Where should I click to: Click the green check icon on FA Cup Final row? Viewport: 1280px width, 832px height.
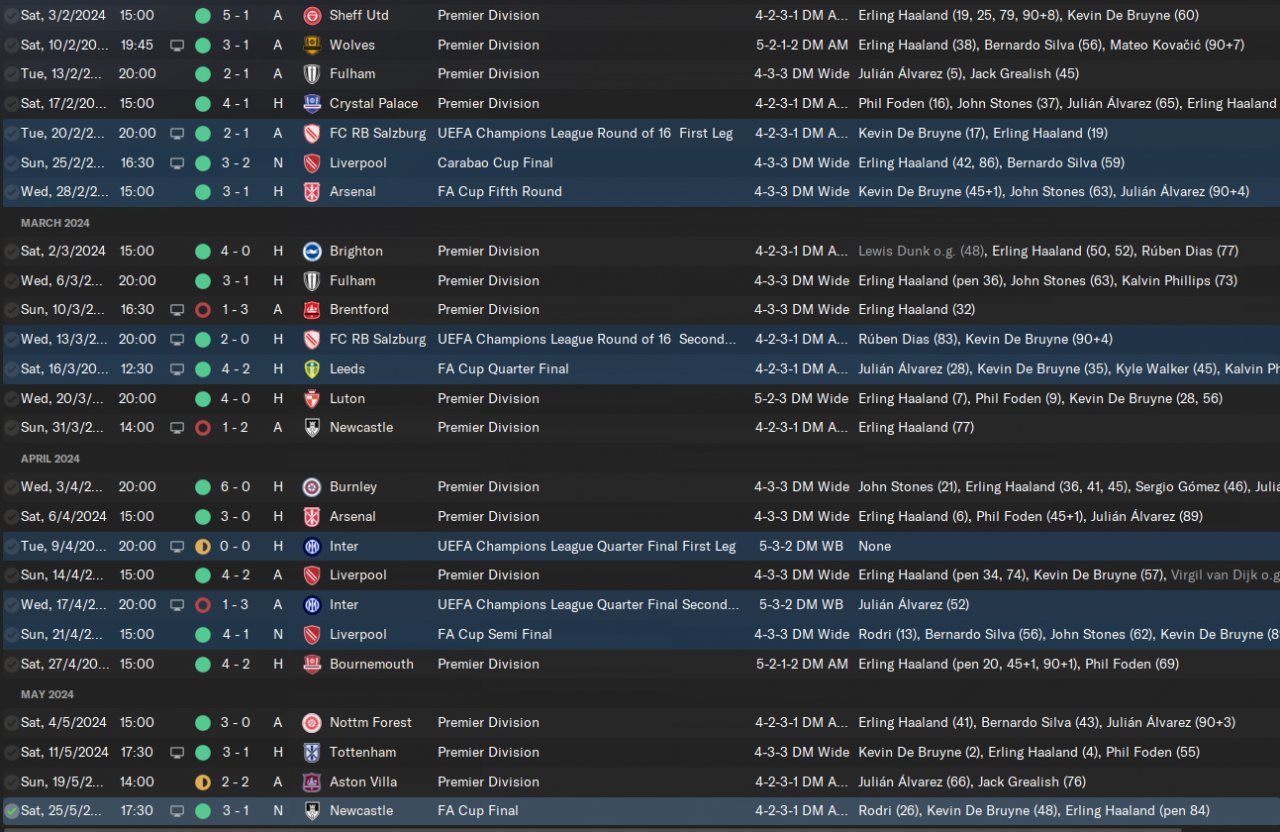pyautogui.click(x=11, y=811)
